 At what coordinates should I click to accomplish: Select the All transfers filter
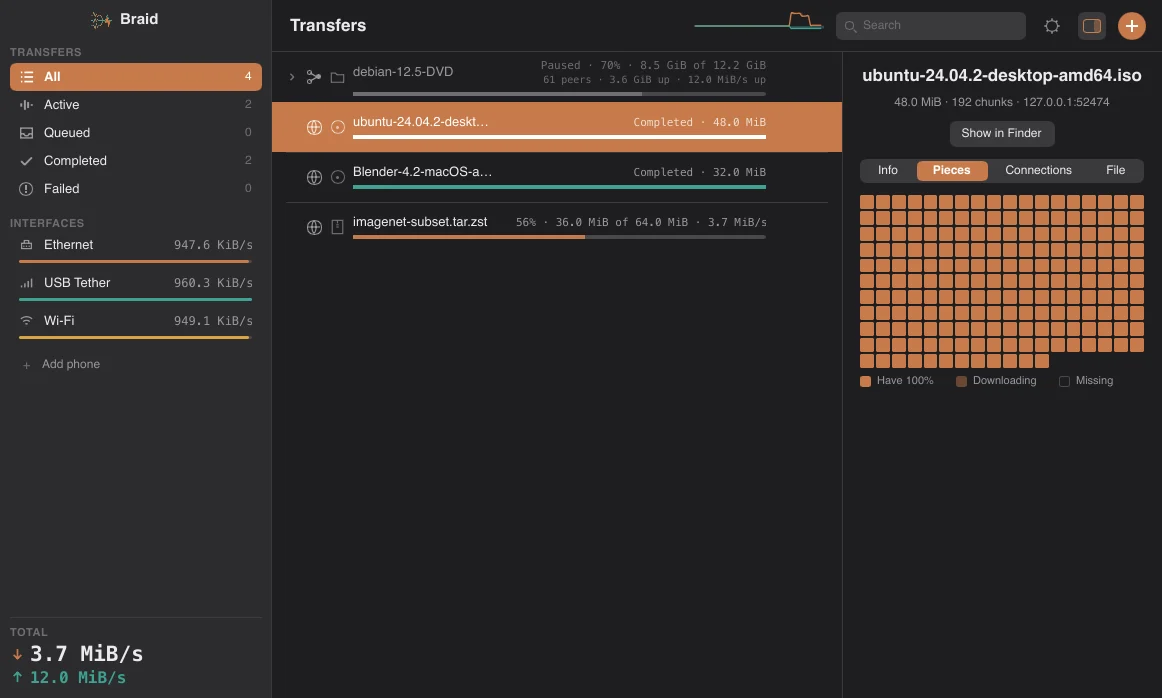[136, 77]
